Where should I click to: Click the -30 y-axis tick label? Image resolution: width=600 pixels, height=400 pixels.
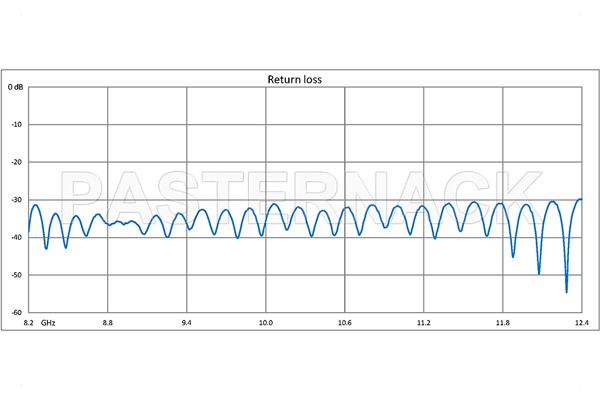[x=17, y=200]
